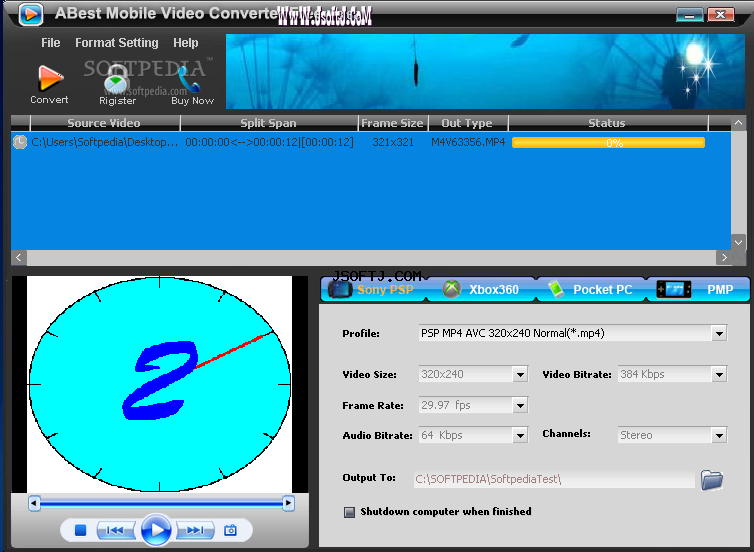Open the Format Setting menu
This screenshot has height=552, width=754.
116,43
